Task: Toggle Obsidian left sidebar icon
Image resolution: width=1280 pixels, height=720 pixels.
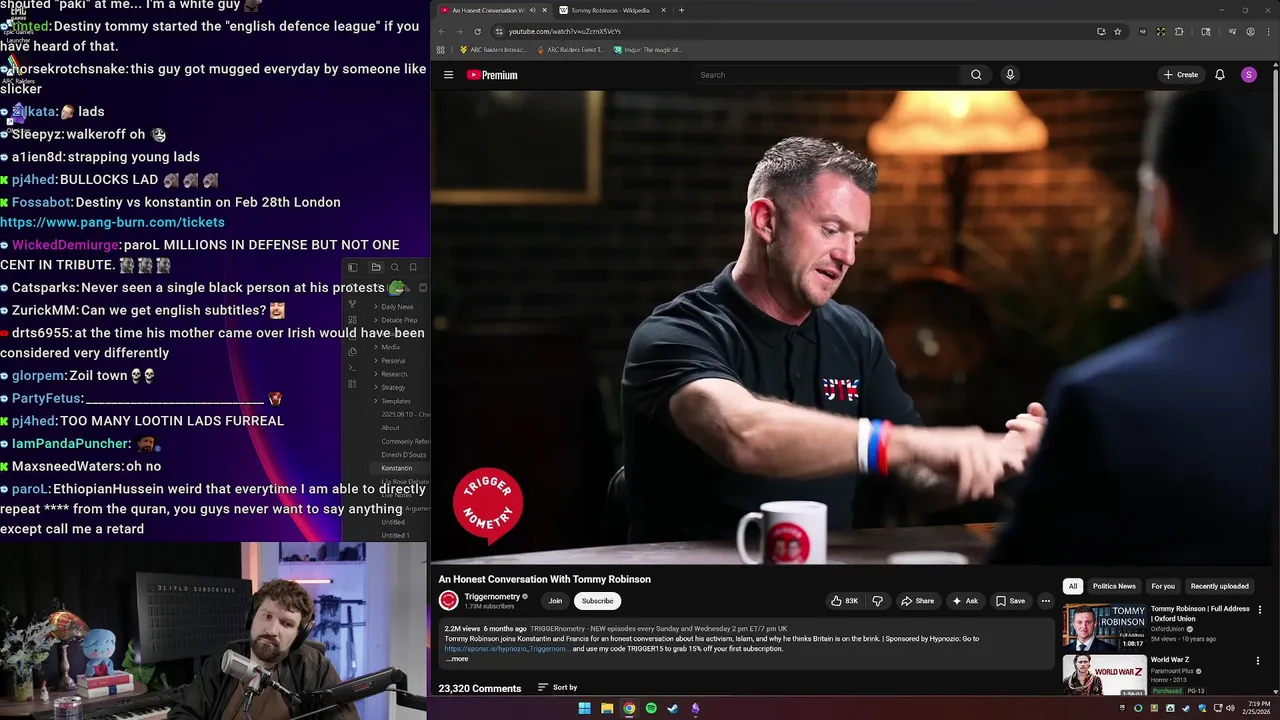Action: coord(352,267)
